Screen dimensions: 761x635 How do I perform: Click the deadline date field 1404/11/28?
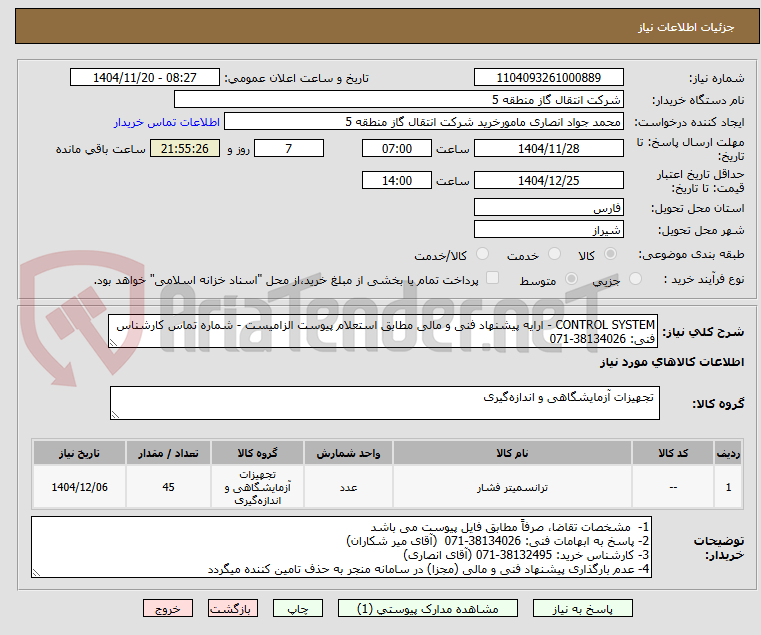548,149
